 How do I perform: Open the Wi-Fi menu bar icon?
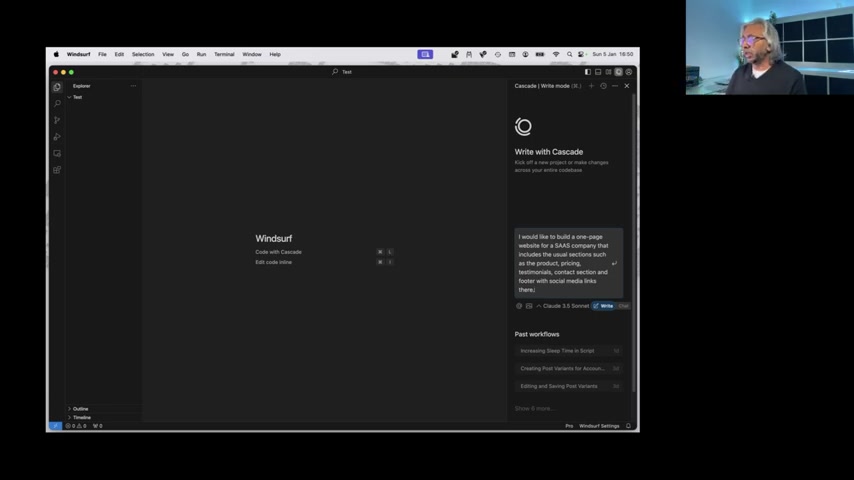click(x=556, y=54)
